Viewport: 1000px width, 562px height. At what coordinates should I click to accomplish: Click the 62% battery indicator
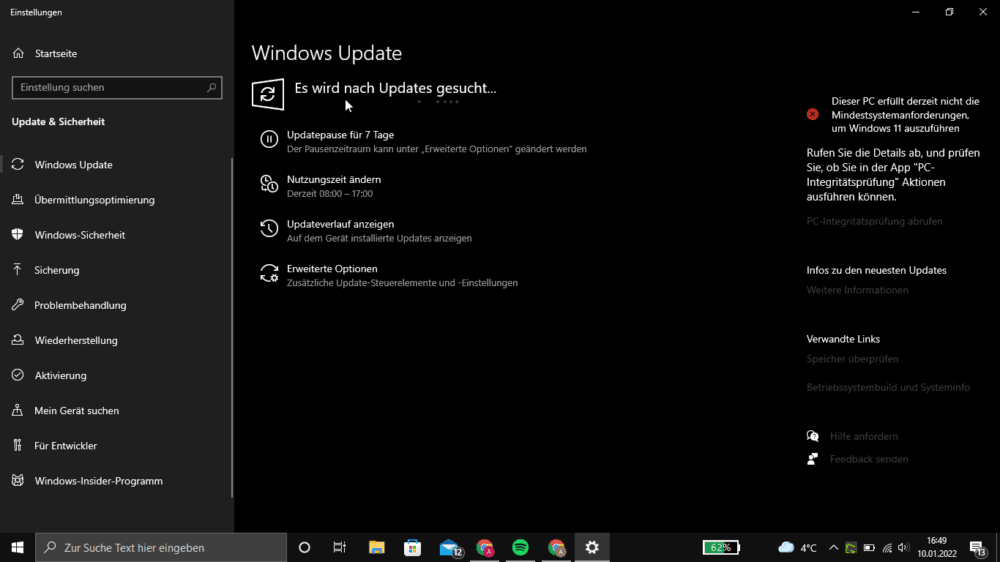tap(721, 547)
